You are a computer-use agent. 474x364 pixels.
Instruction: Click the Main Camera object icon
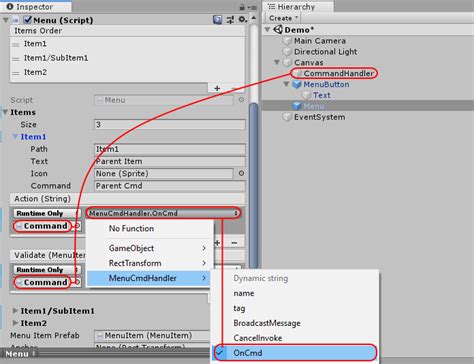[x=287, y=41]
